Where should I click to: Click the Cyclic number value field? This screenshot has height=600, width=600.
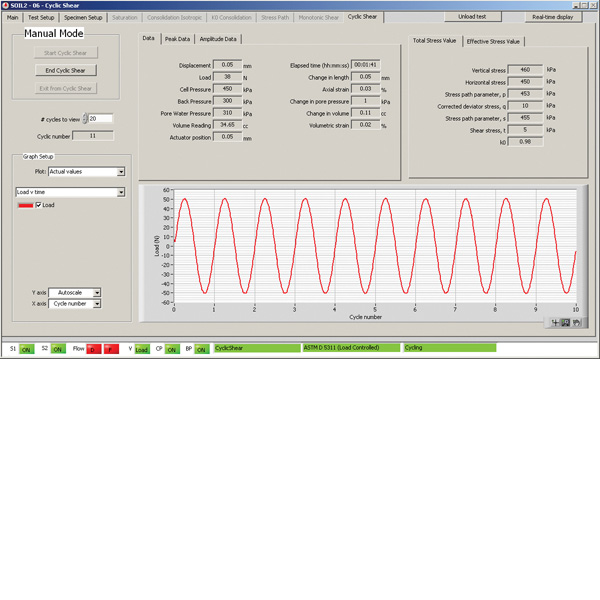(93, 136)
